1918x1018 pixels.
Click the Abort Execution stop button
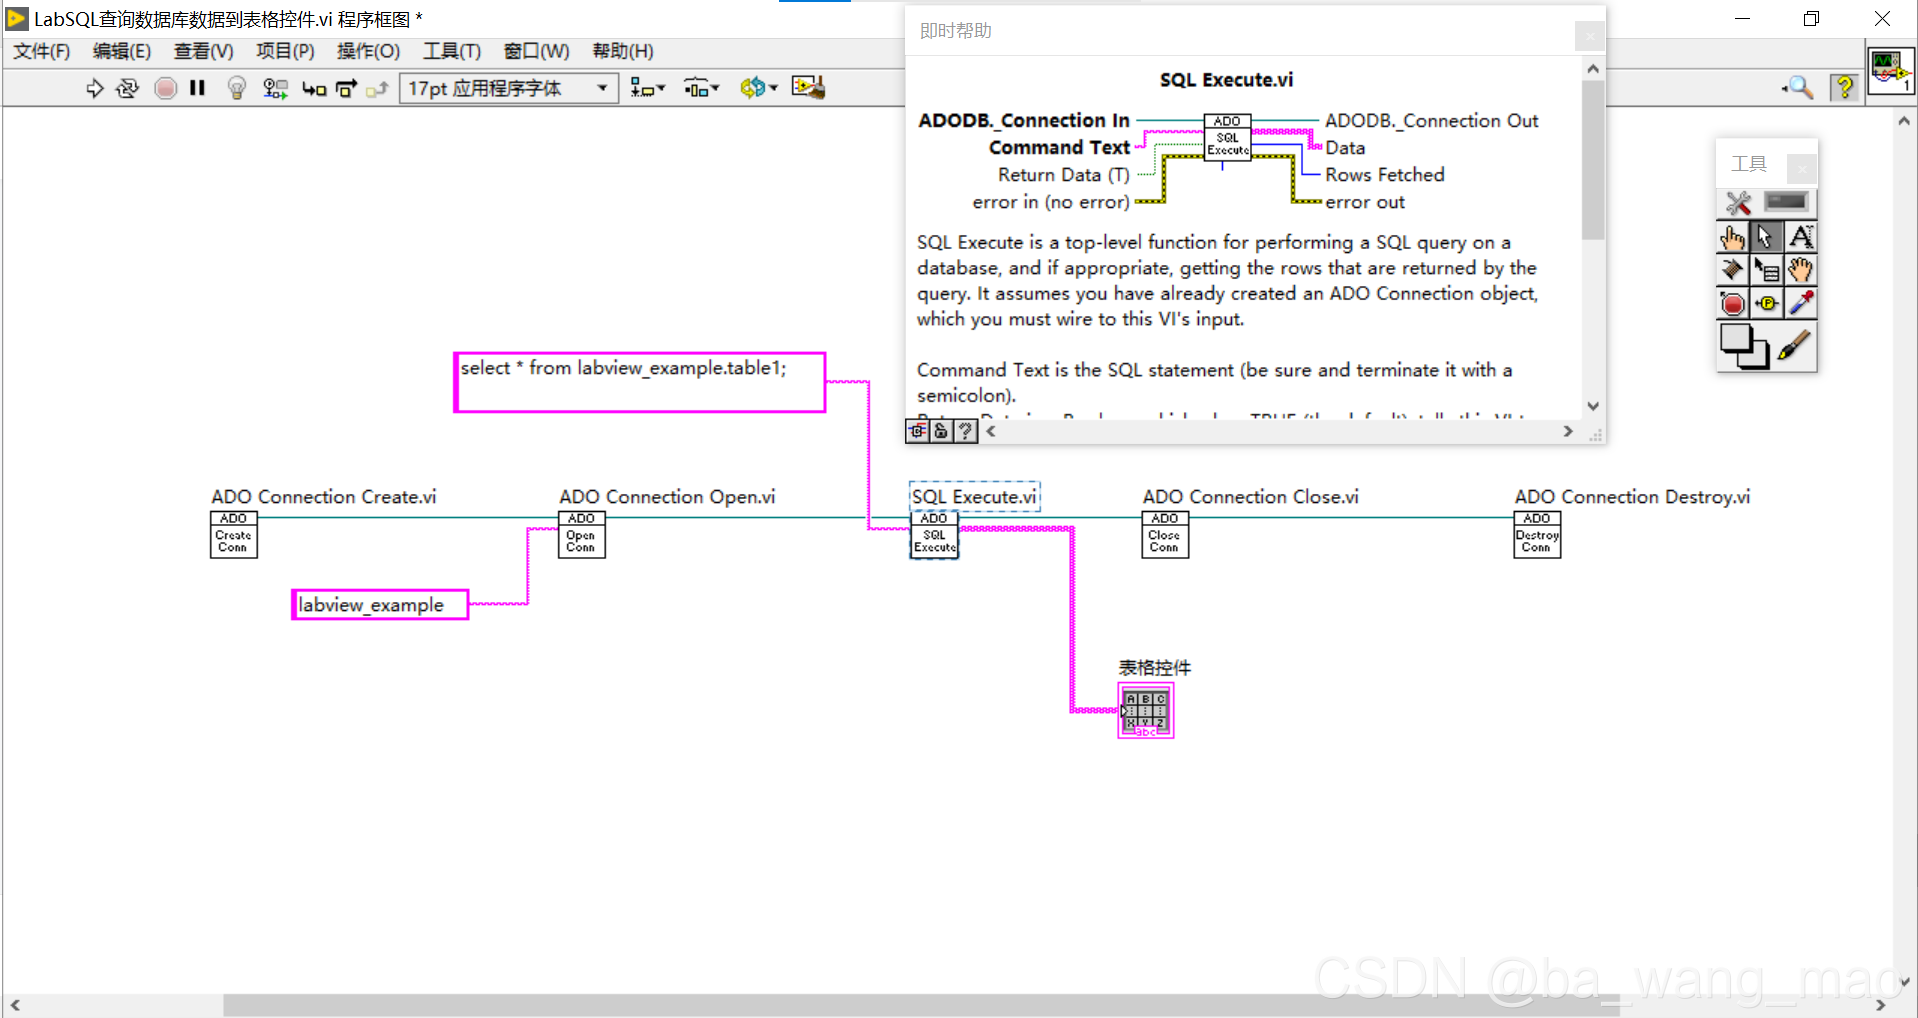(166, 88)
